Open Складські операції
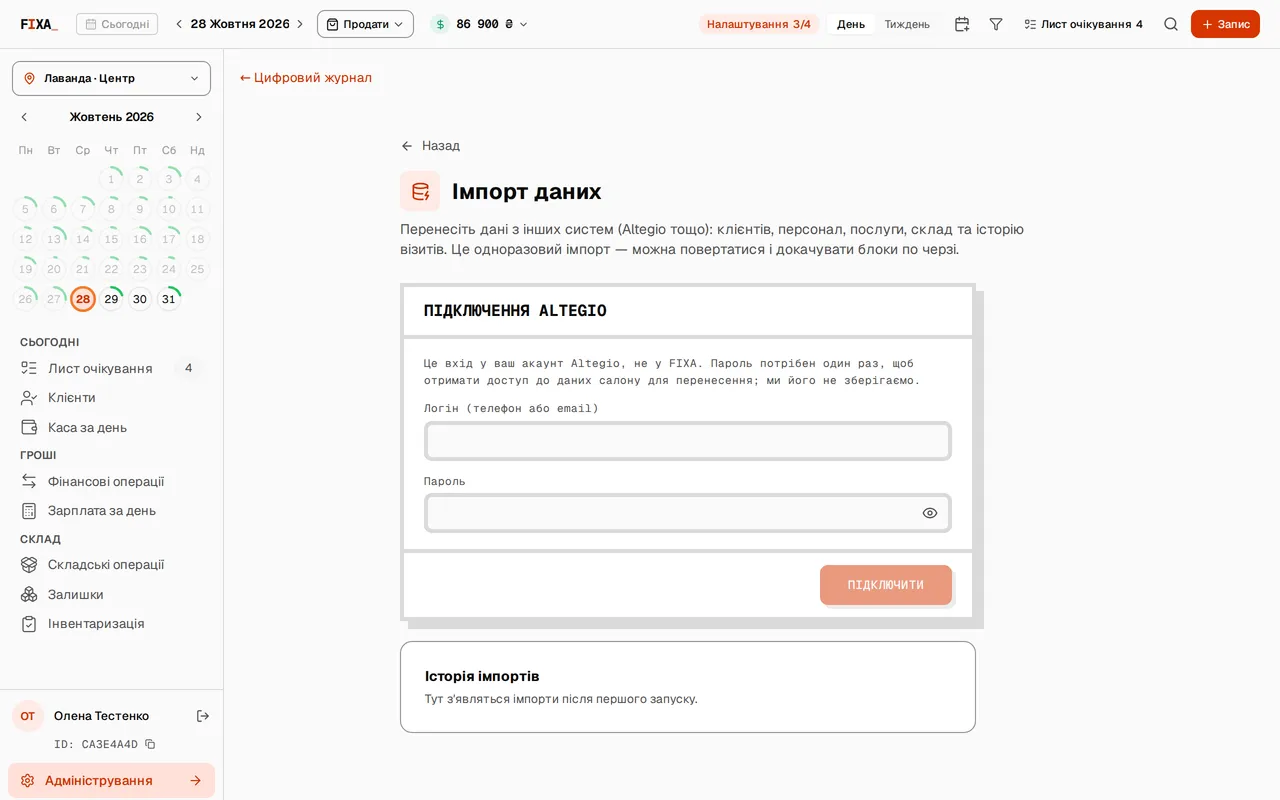This screenshot has width=1280, height=800. pos(111,564)
